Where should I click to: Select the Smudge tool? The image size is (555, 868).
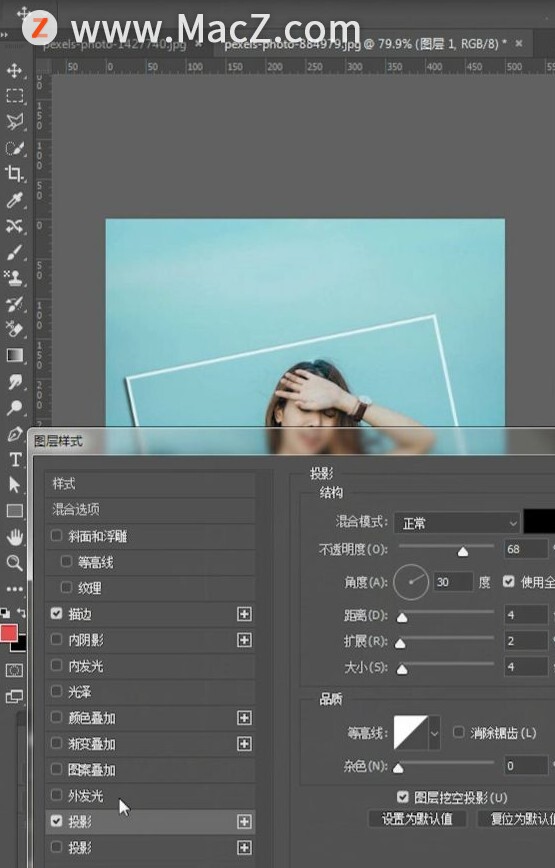[x=14, y=381]
